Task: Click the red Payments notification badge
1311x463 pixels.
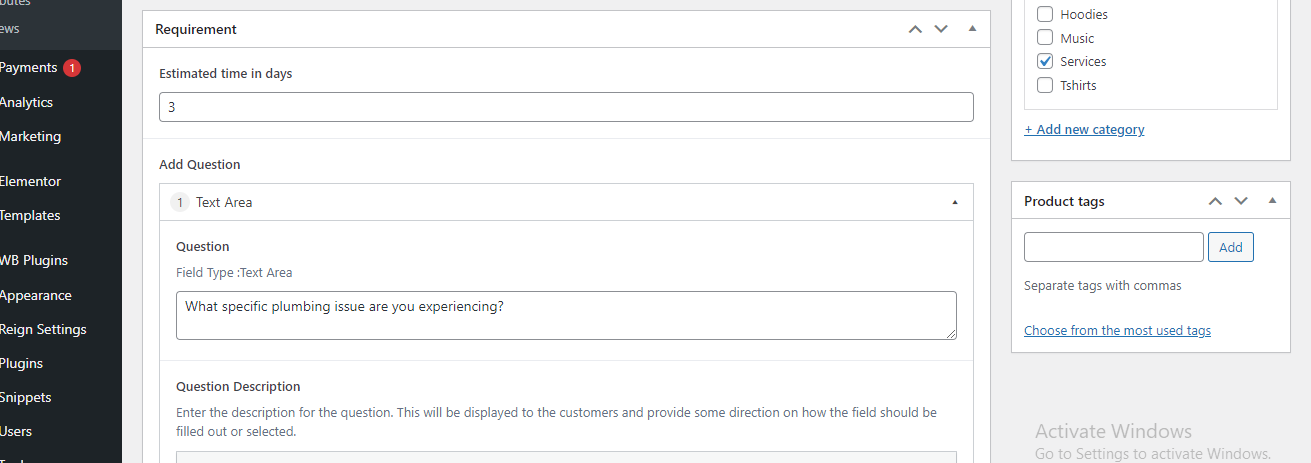Action: [x=72, y=68]
